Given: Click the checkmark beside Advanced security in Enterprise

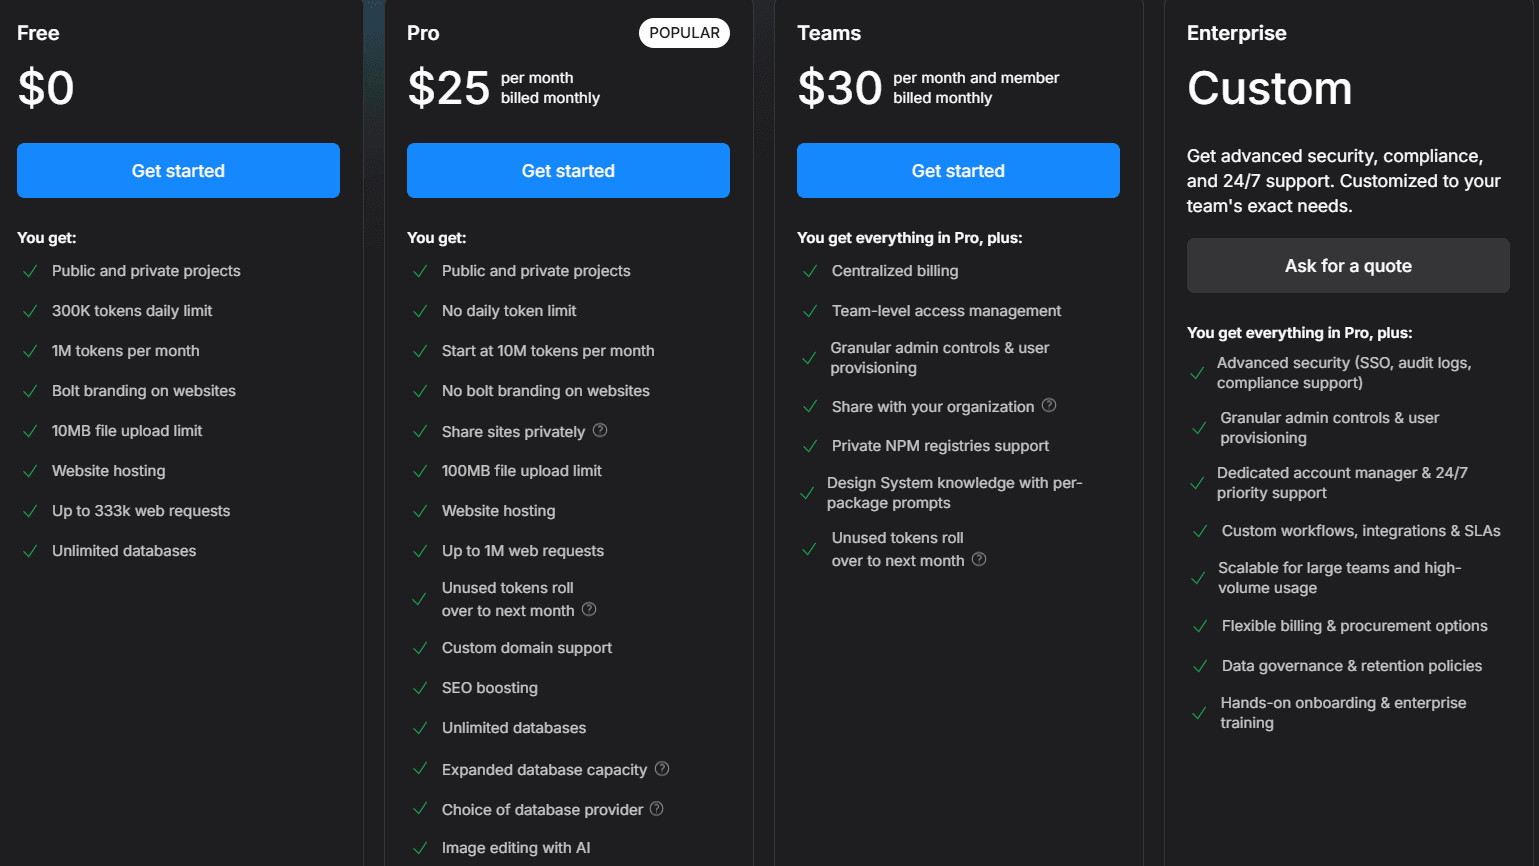Looking at the screenshot, I should [x=1198, y=372].
